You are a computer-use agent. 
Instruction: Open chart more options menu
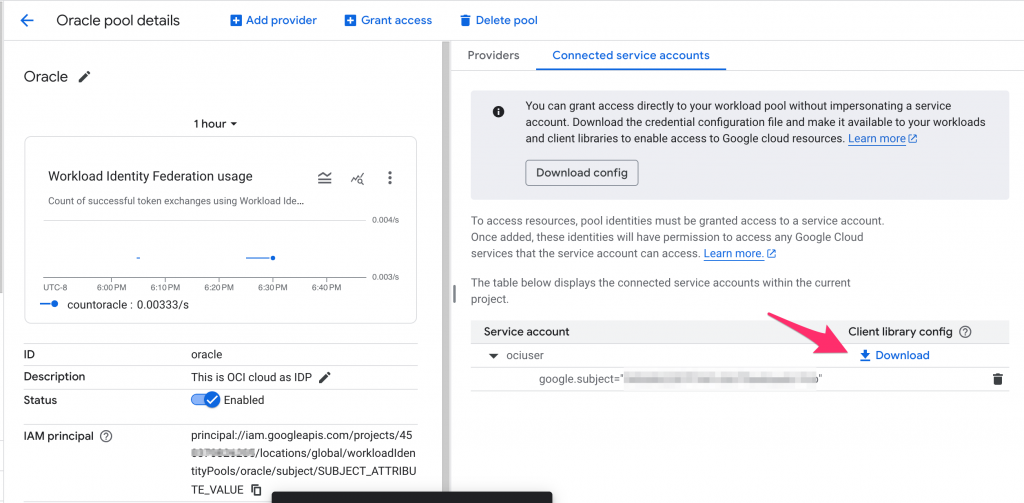tap(390, 178)
